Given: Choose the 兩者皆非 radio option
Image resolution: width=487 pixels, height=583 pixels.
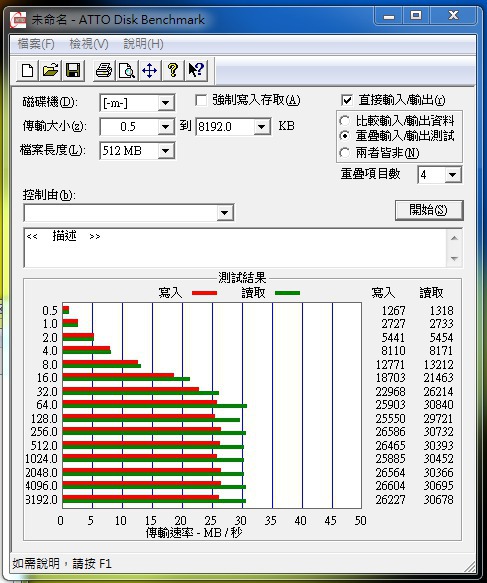Looking at the screenshot, I should pos(345,152).
